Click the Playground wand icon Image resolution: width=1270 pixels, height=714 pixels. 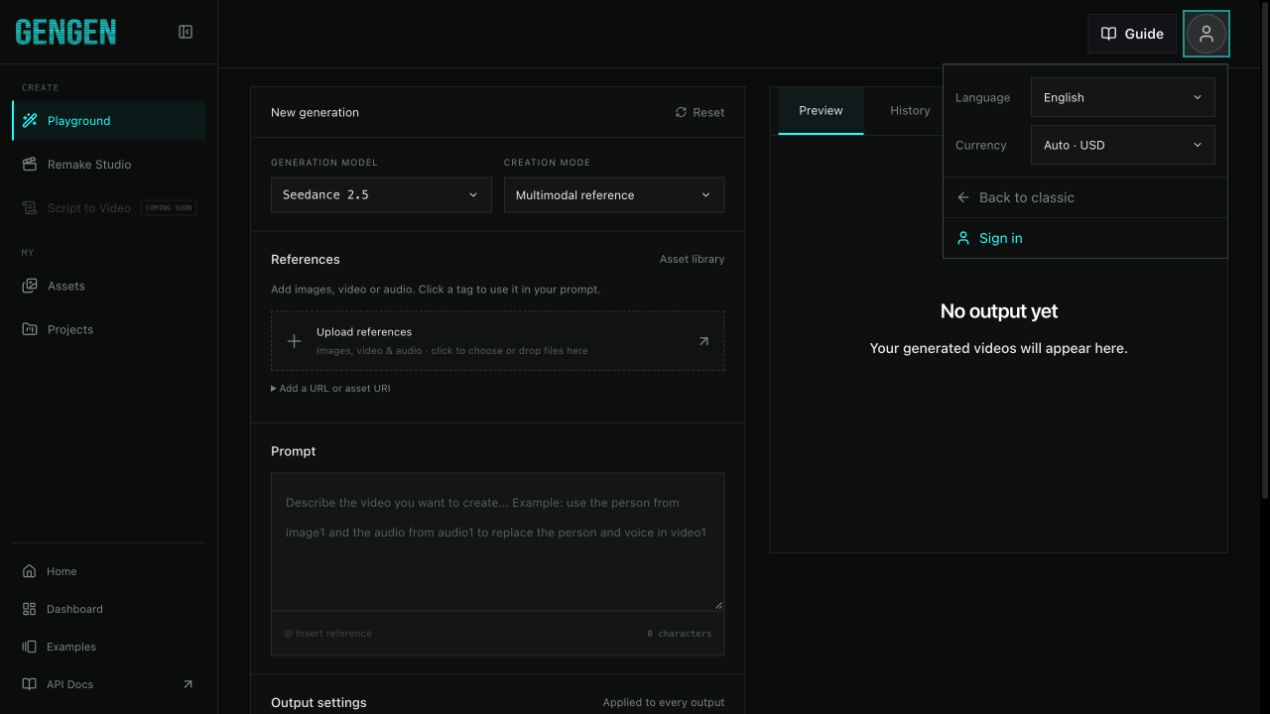click(29, 121)
